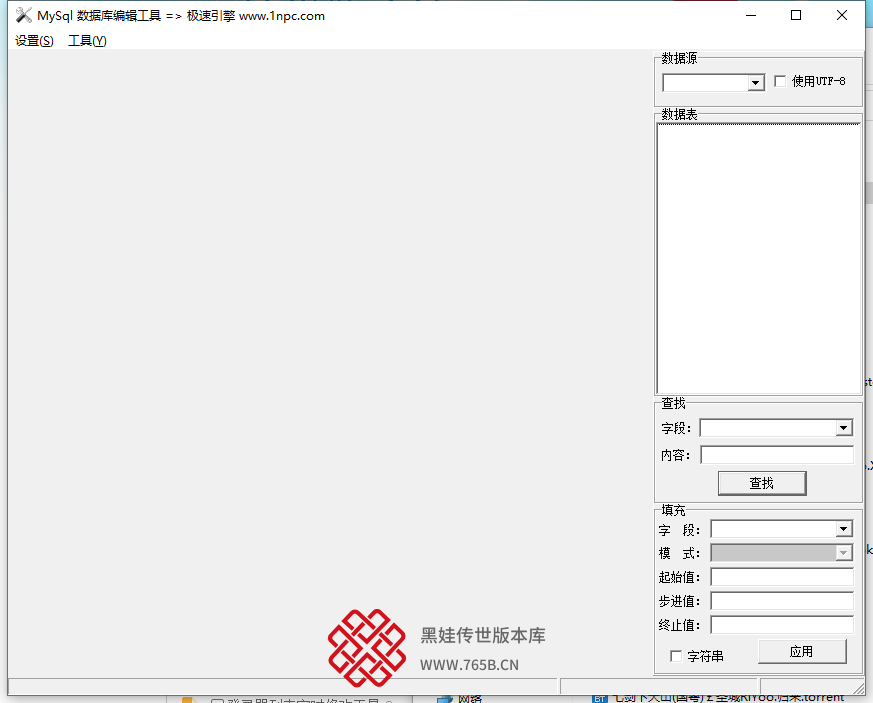This screenshot has width=873, height=703.
Task: Minimize the MySql tool window
Action: point(751,16)
